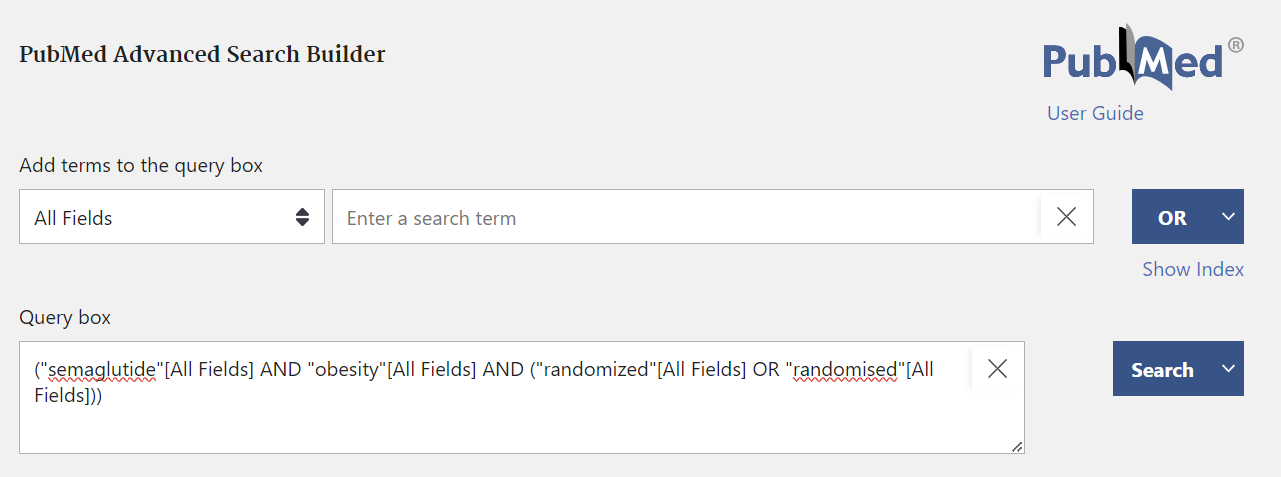Click the "PubMed Advanced Search Builder" heading

click(x=202, y=54)
